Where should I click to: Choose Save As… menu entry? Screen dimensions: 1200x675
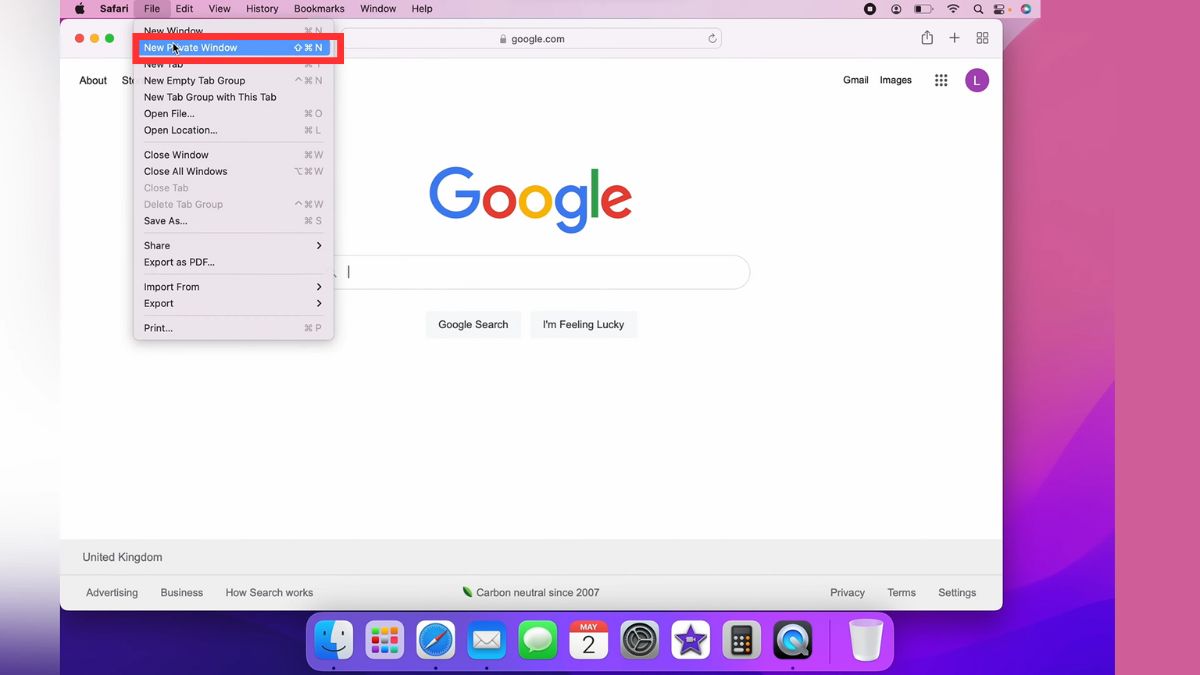pyautogui.click(x=233, y=221)
